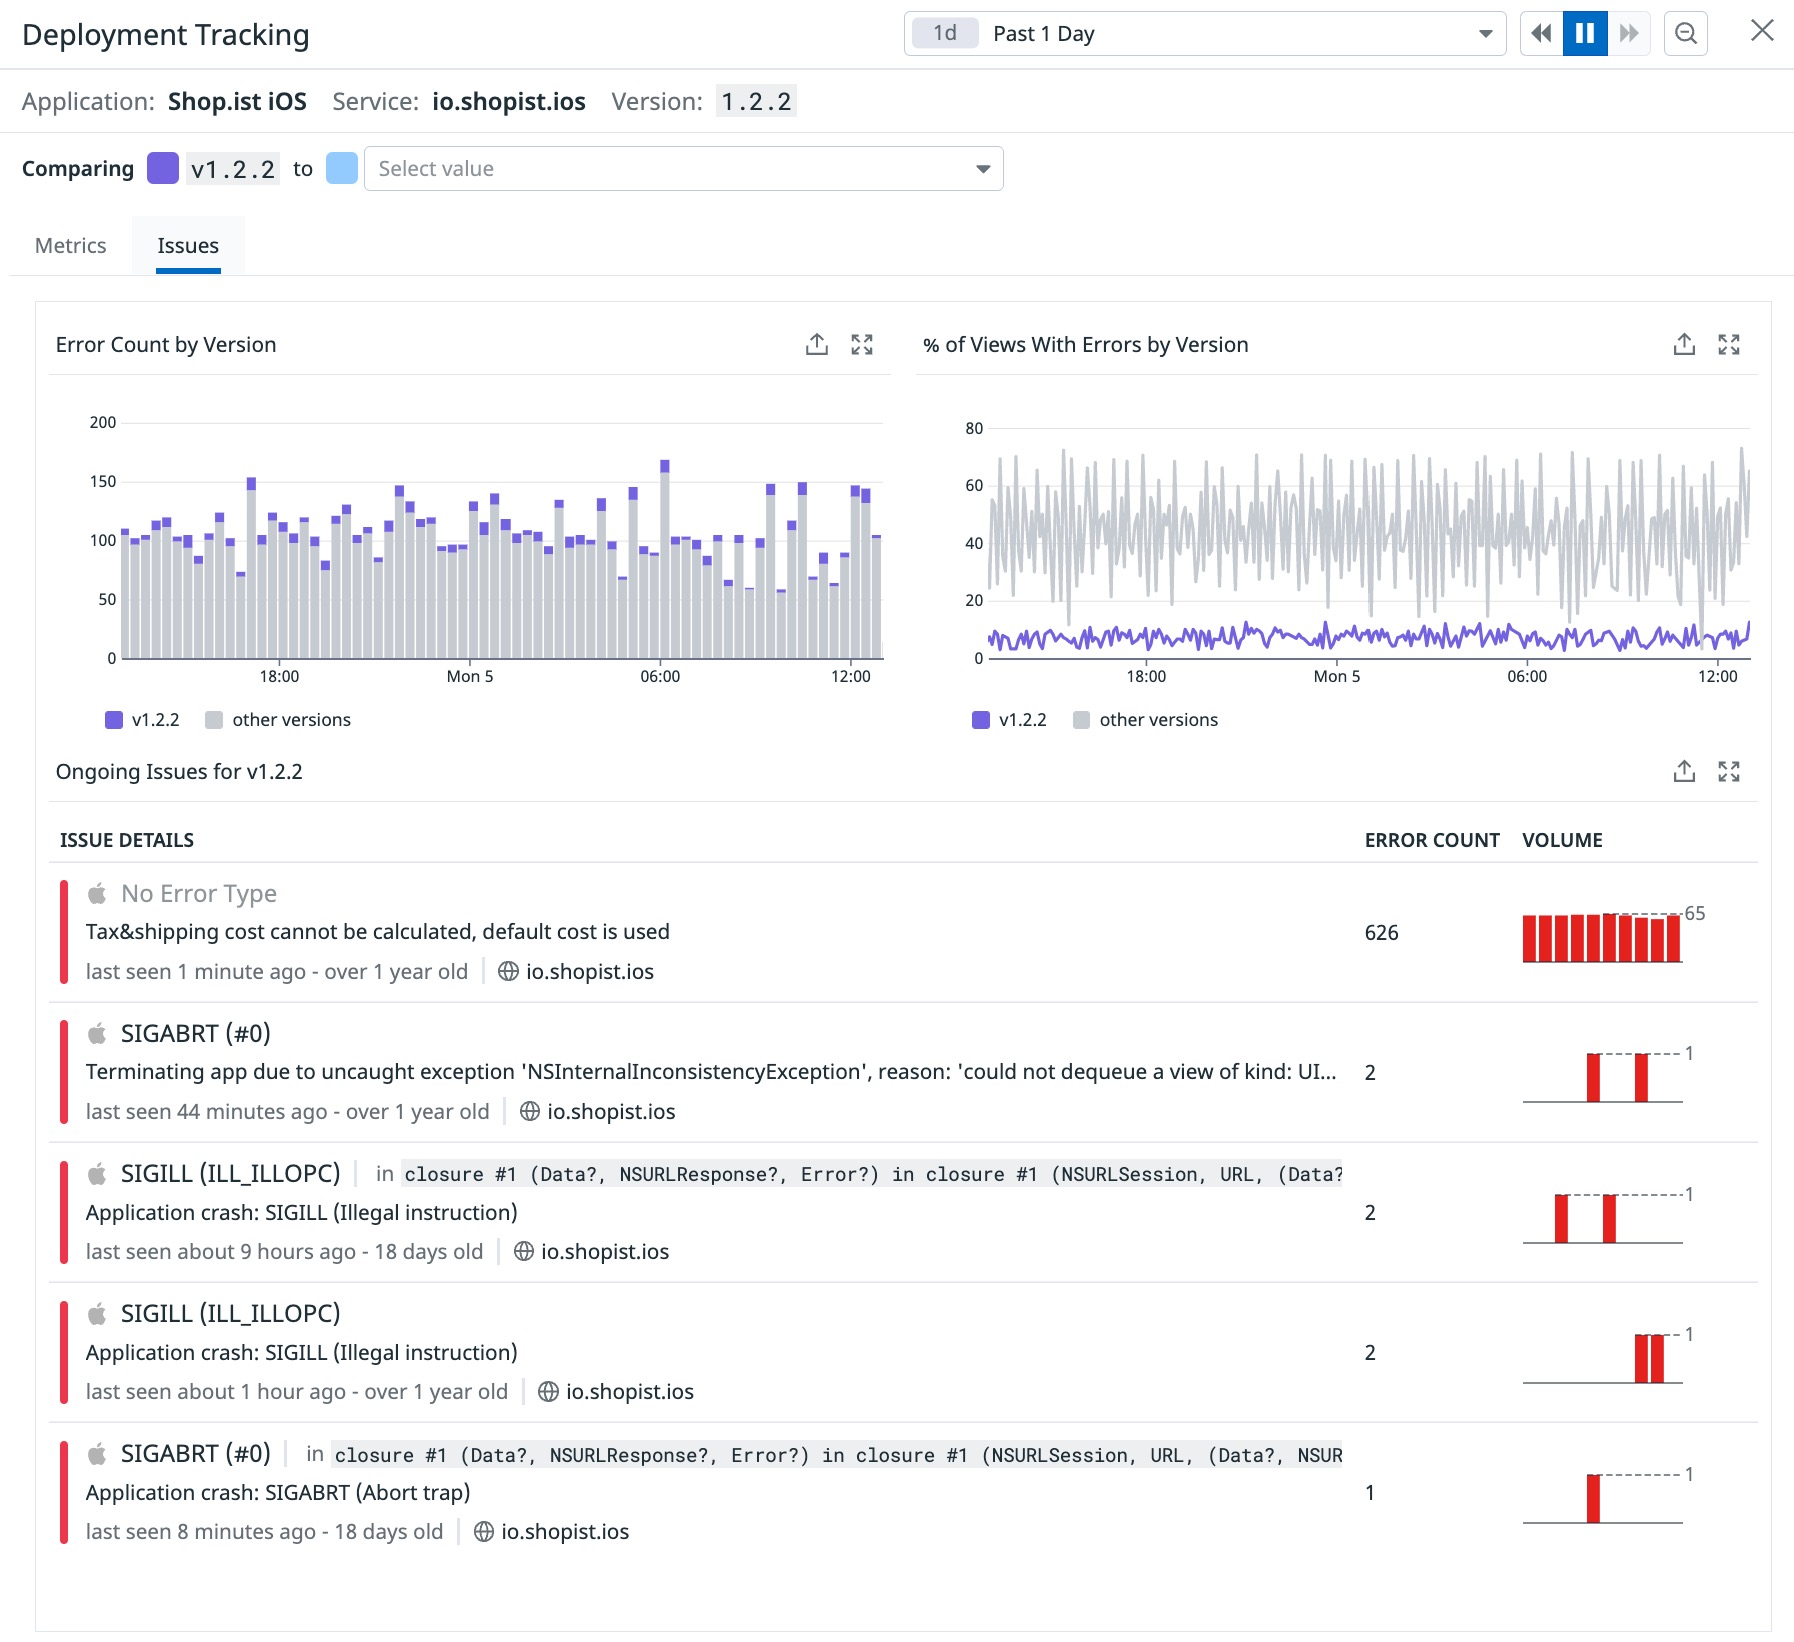Image resolution: width=1794 pixels, height=1642 pixels.
Task: Open the Select value comparison dropdown
Action: coord(683,169)
